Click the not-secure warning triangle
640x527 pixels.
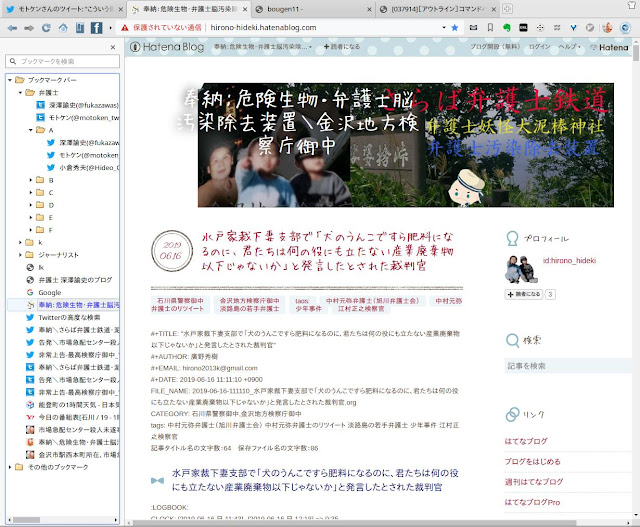click(124, 28)
